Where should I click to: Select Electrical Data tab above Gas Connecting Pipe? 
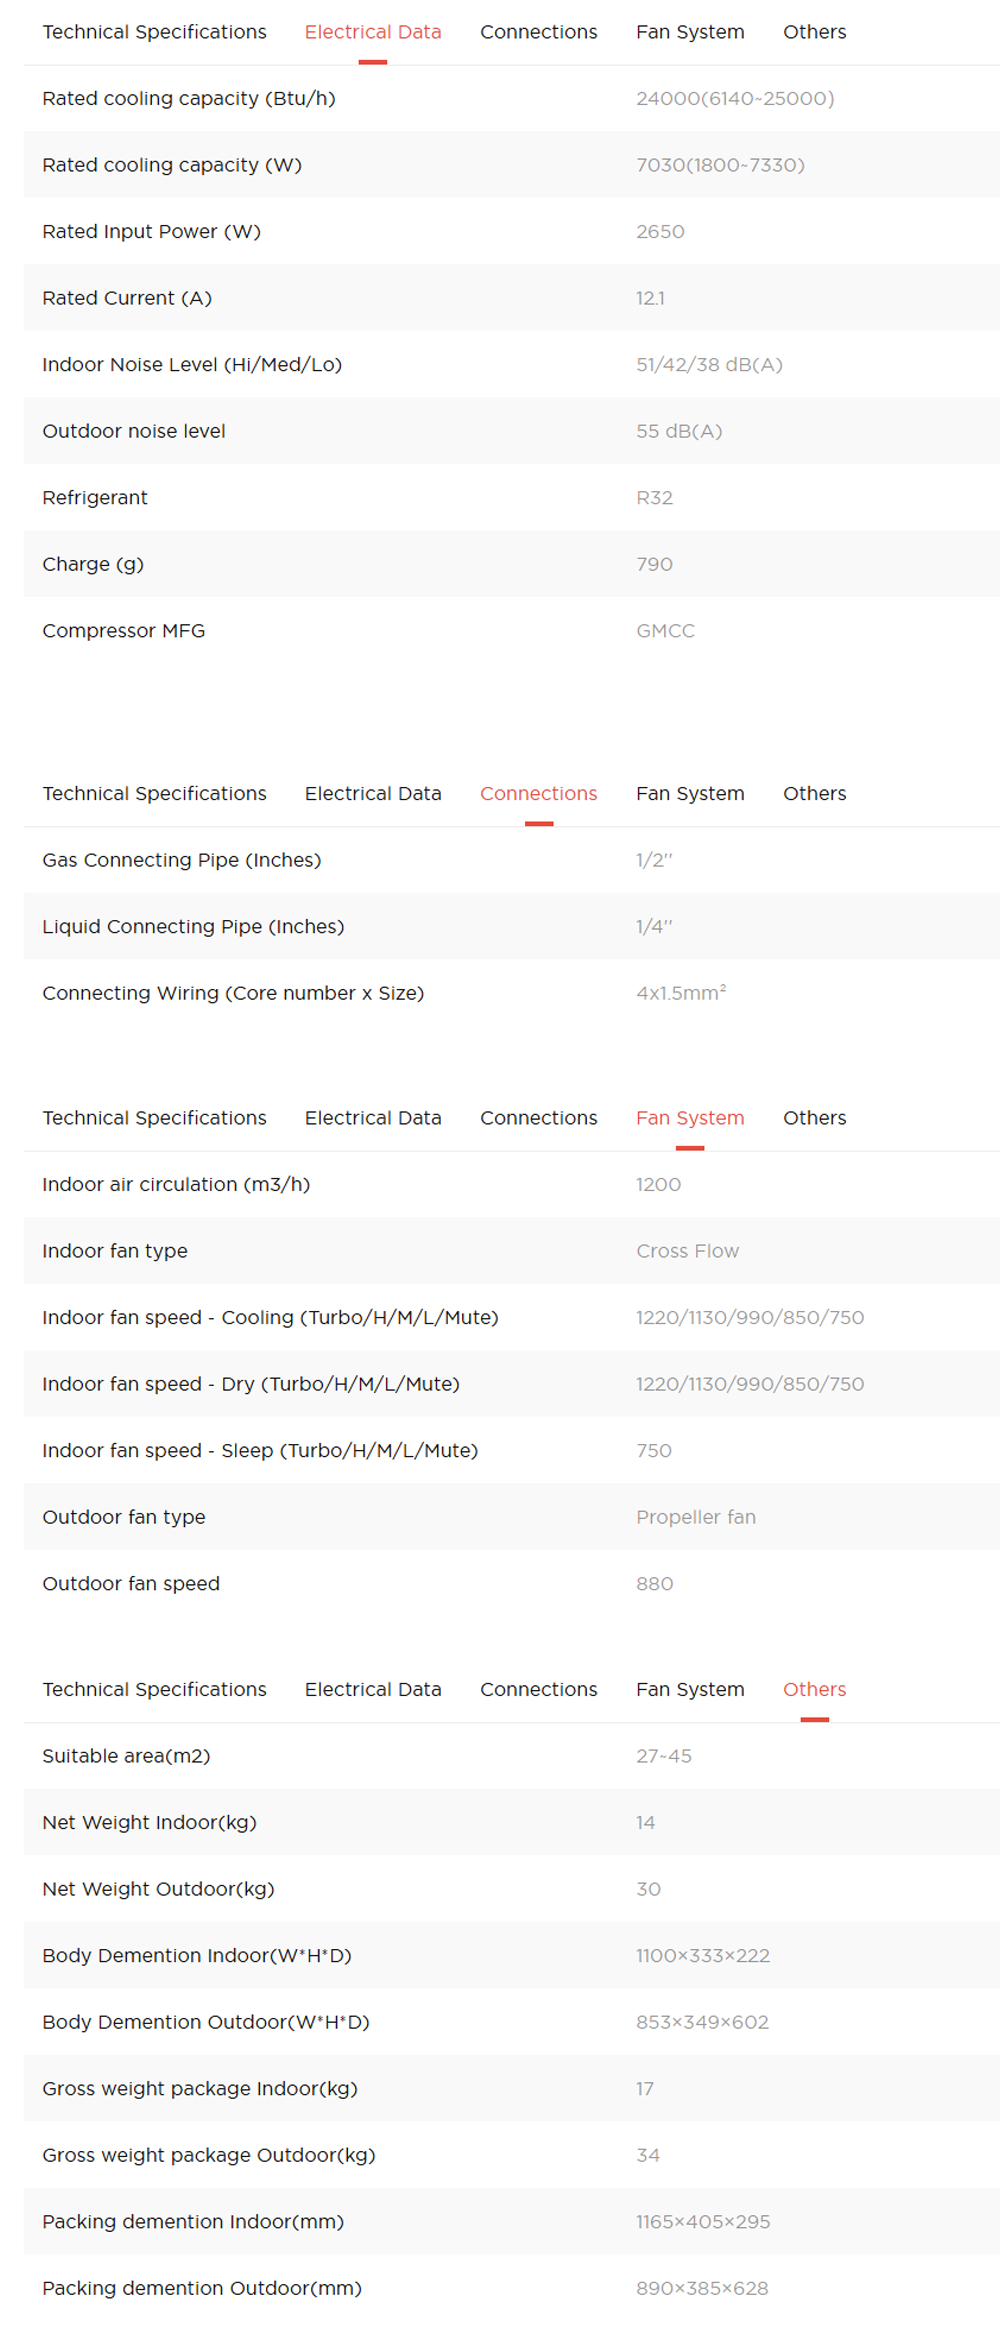[372, 793]
